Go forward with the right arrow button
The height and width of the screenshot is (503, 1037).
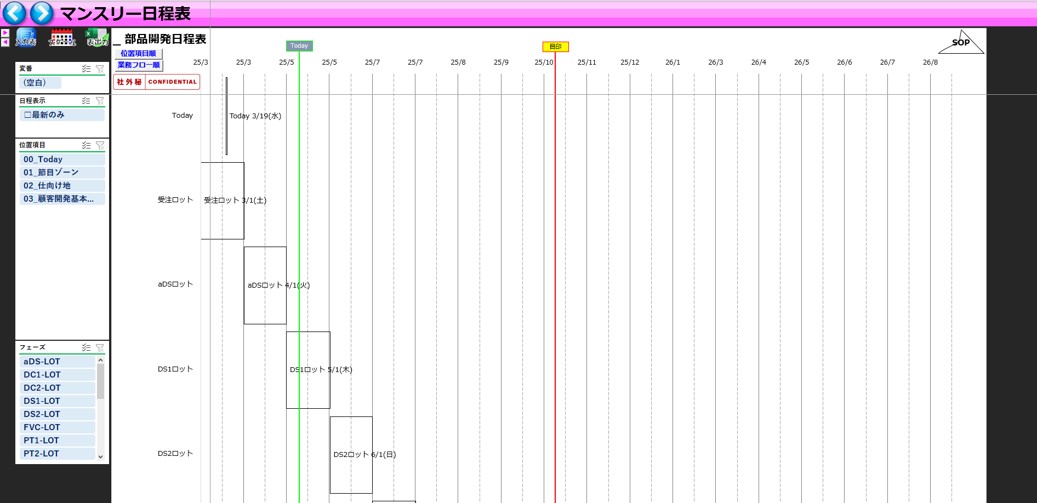(x=41, y=13)
